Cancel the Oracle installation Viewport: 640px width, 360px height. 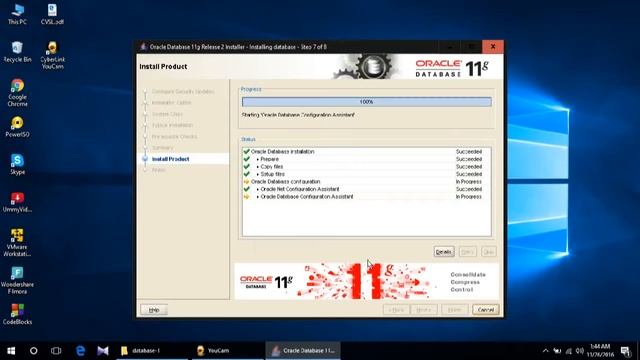click(486, 310)
